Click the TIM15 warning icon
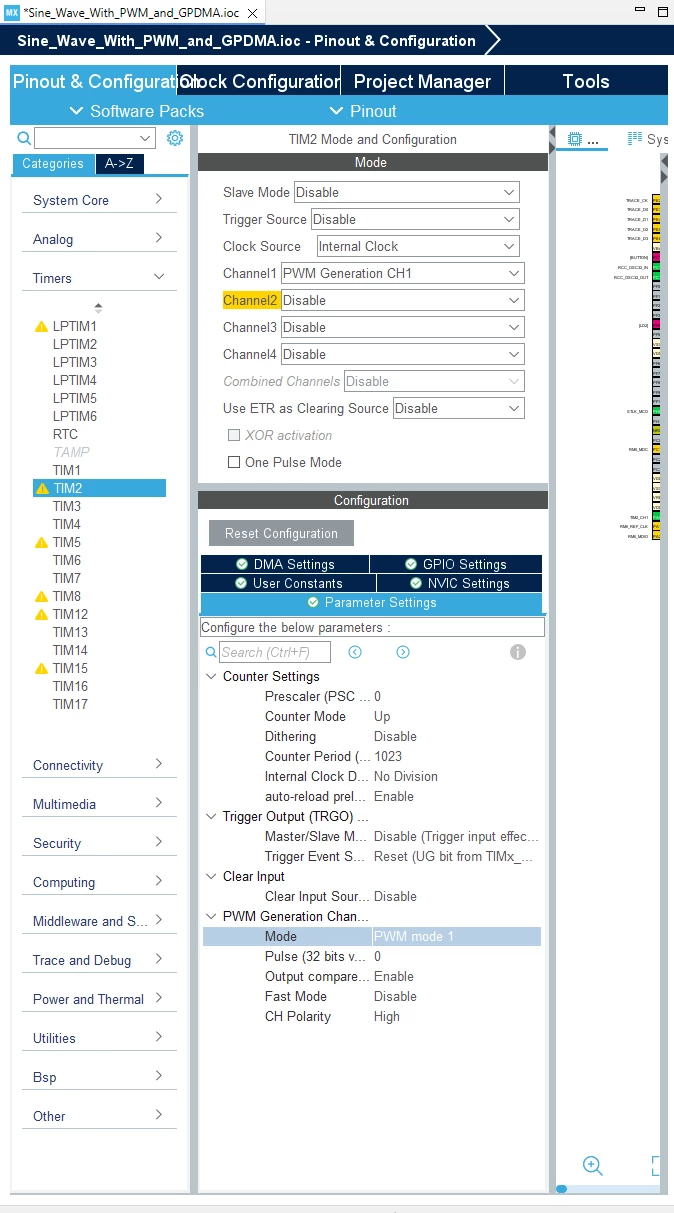This screenshot has width=674, height=1213. point(41,668)
